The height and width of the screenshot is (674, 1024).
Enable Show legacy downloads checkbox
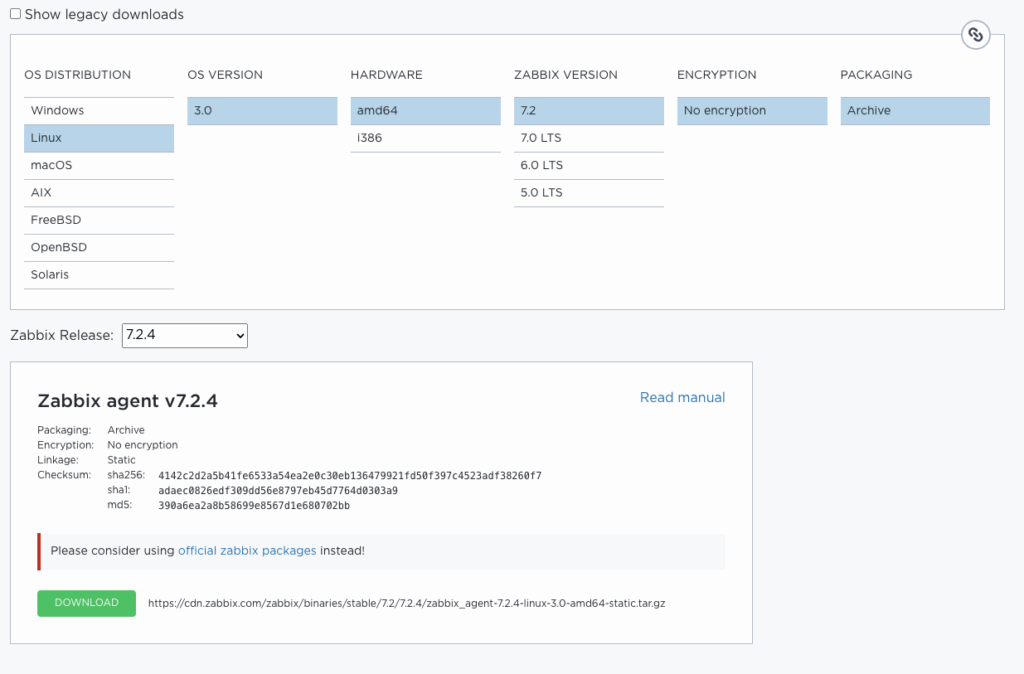click(x=16, y=14)
